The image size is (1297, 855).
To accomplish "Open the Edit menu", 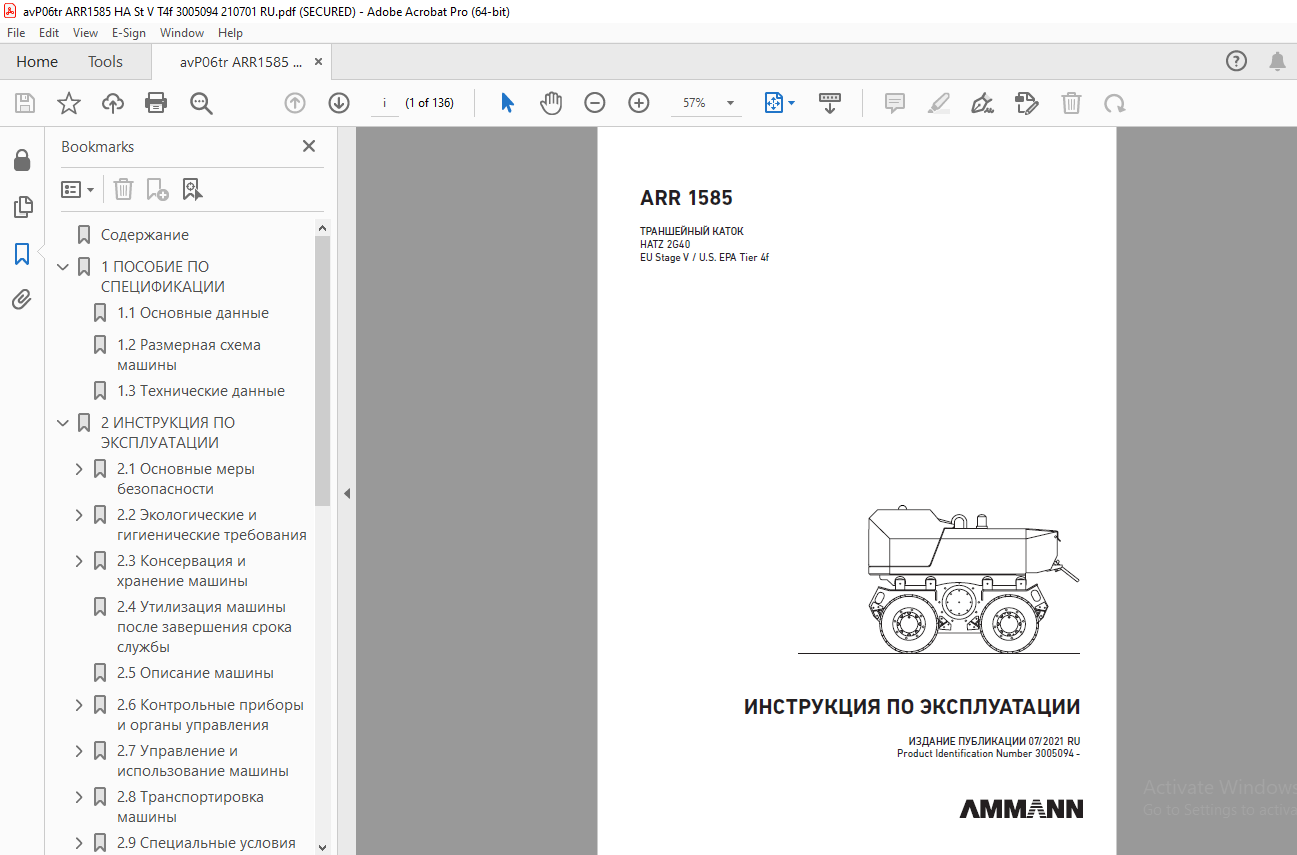I will 49,32.
